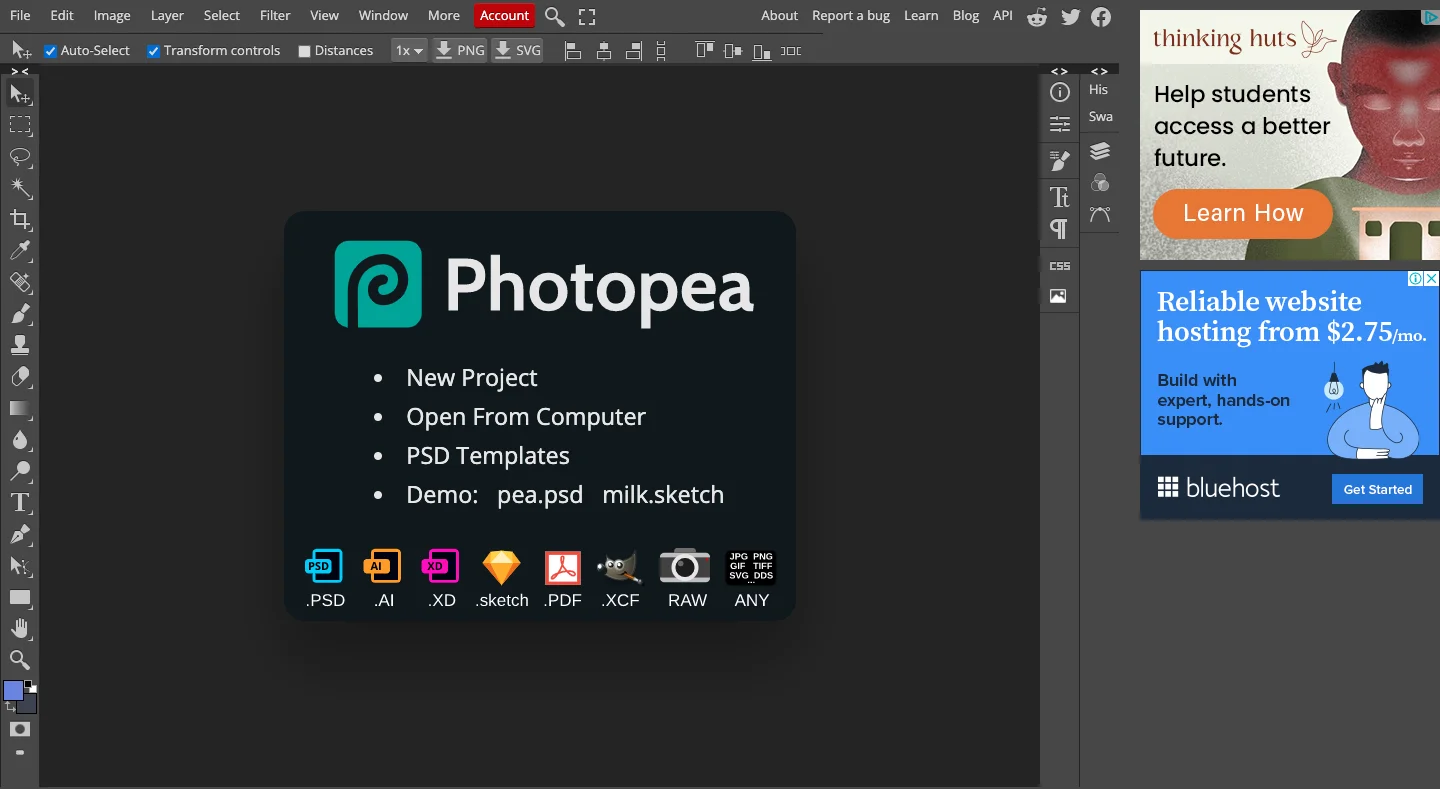The height and width of the screenshot is (789, 1440).
Task: Open the pea.psd demo file
Action: [x=540, y=495]
